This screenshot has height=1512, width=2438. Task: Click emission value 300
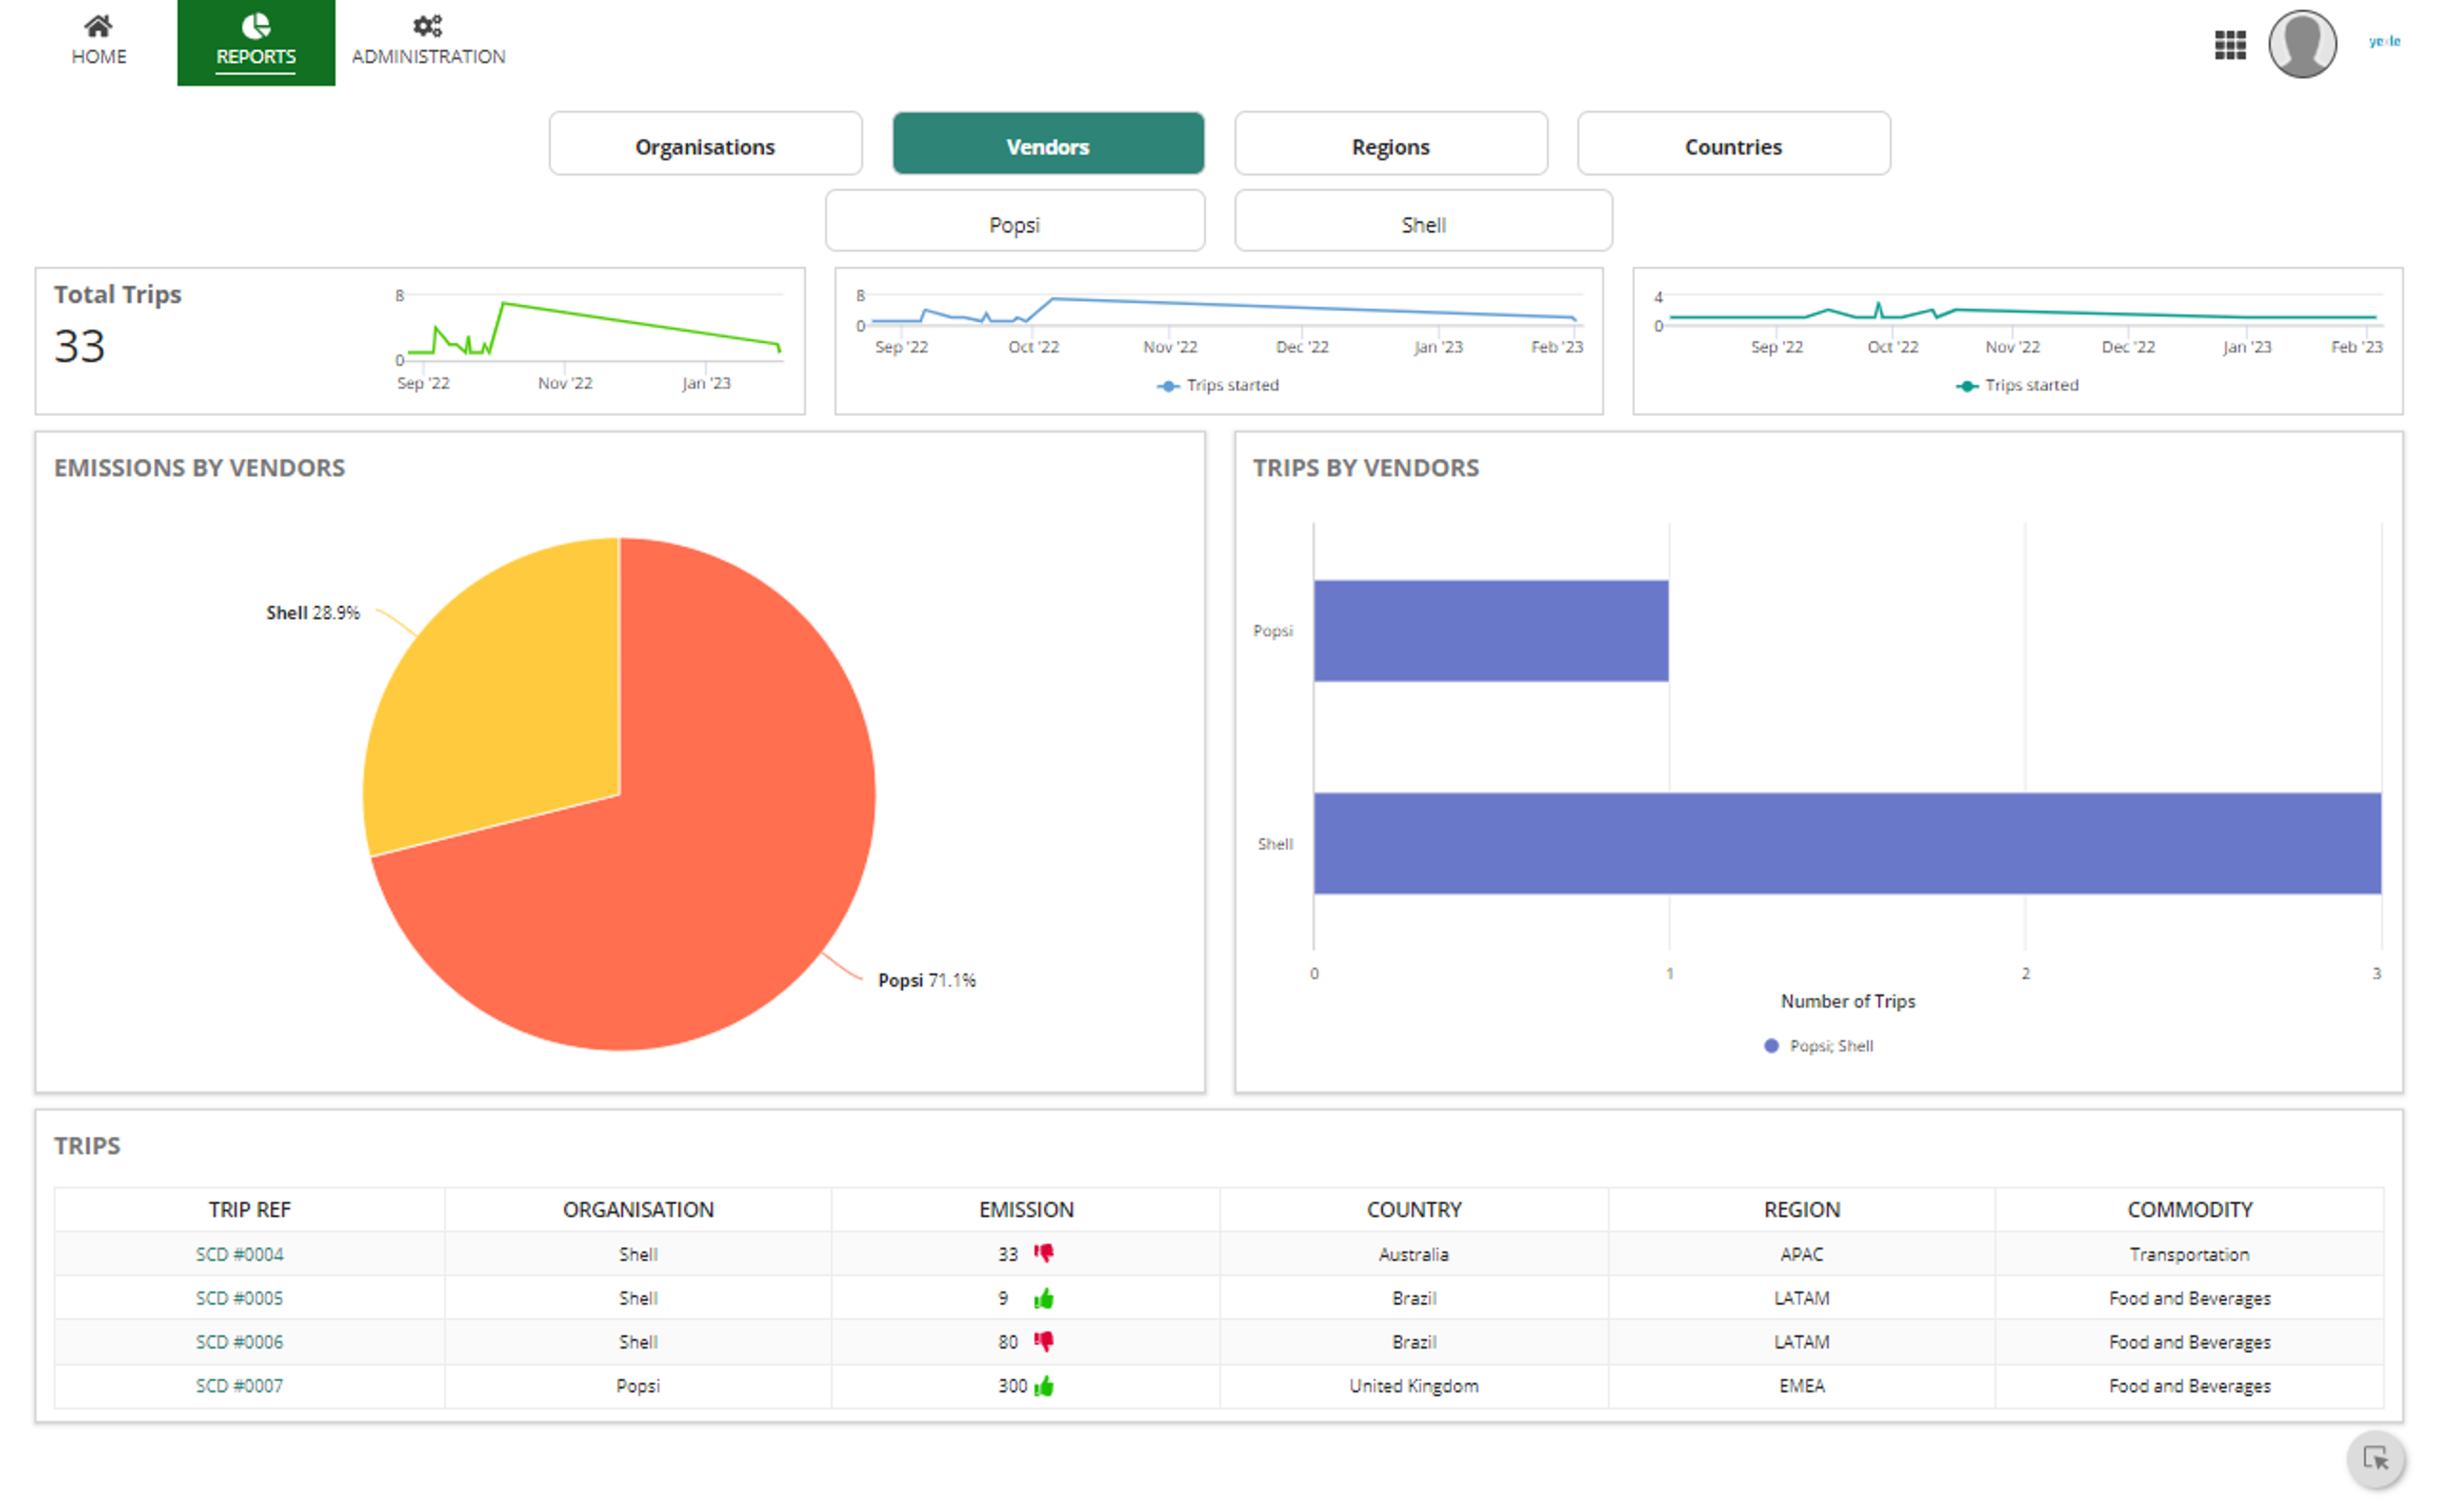click(1012, 1386)
